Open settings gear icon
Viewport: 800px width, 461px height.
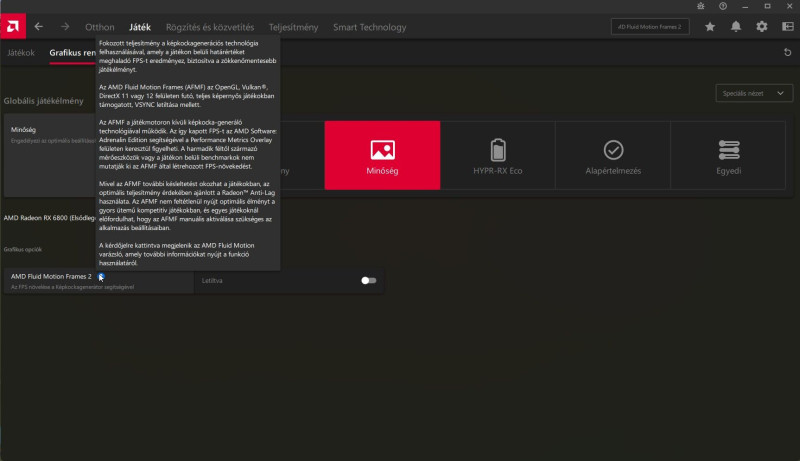(762, 27)
